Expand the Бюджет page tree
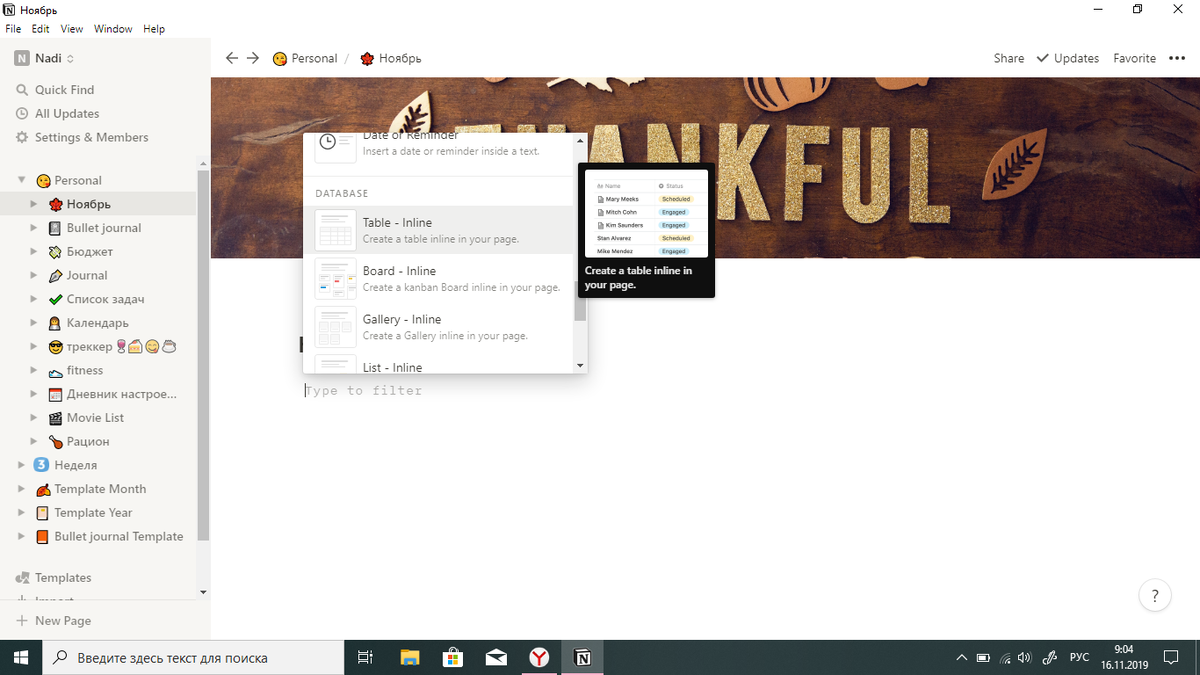Viewport: 1200px width, 675px height. click(x=35, y=252)
